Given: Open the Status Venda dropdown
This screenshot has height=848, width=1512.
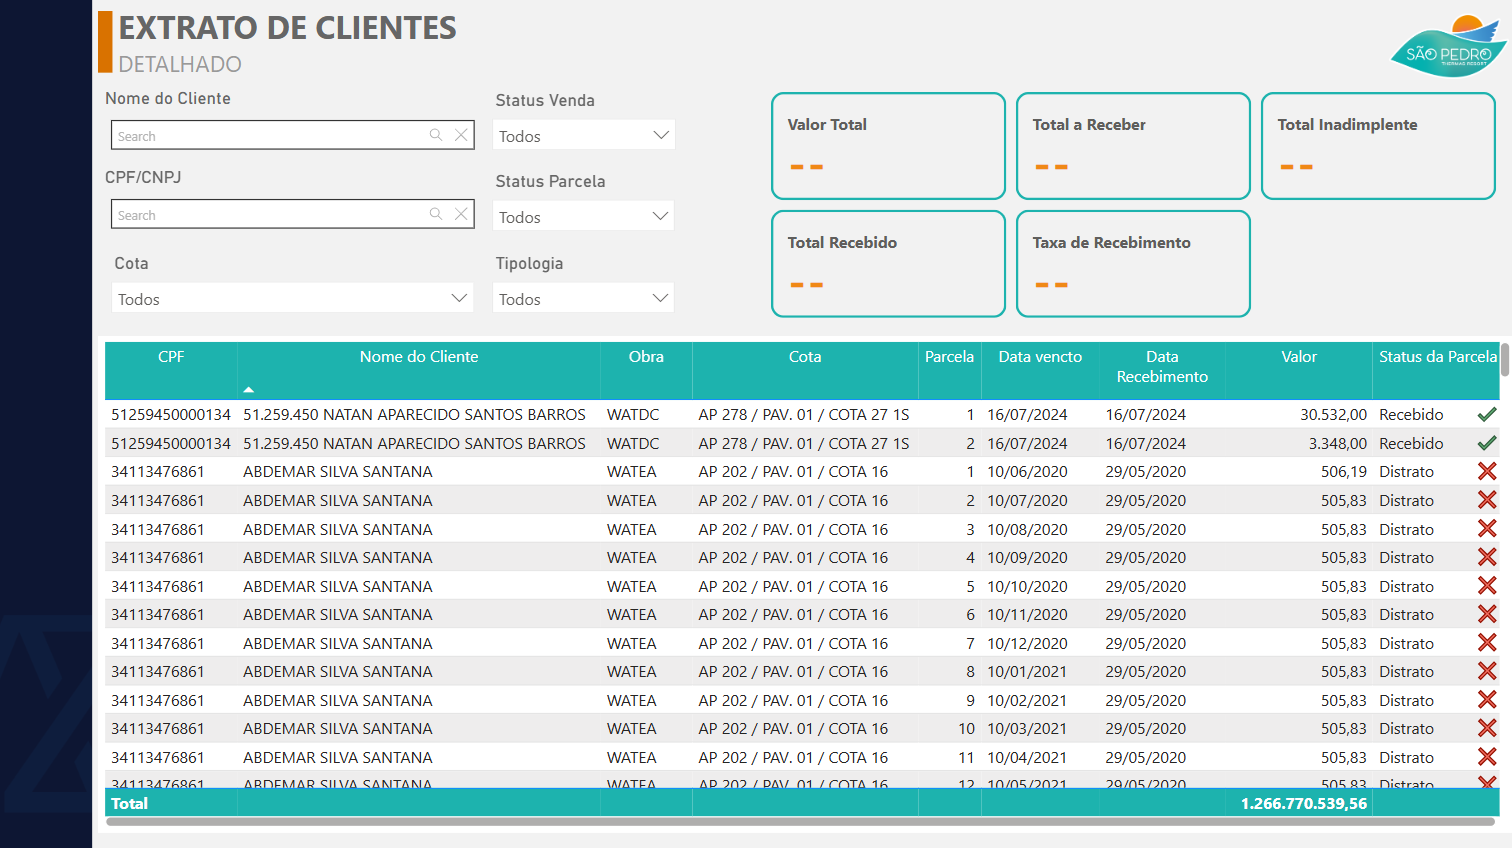Looking at the screenshot, I should coord(584,135).
